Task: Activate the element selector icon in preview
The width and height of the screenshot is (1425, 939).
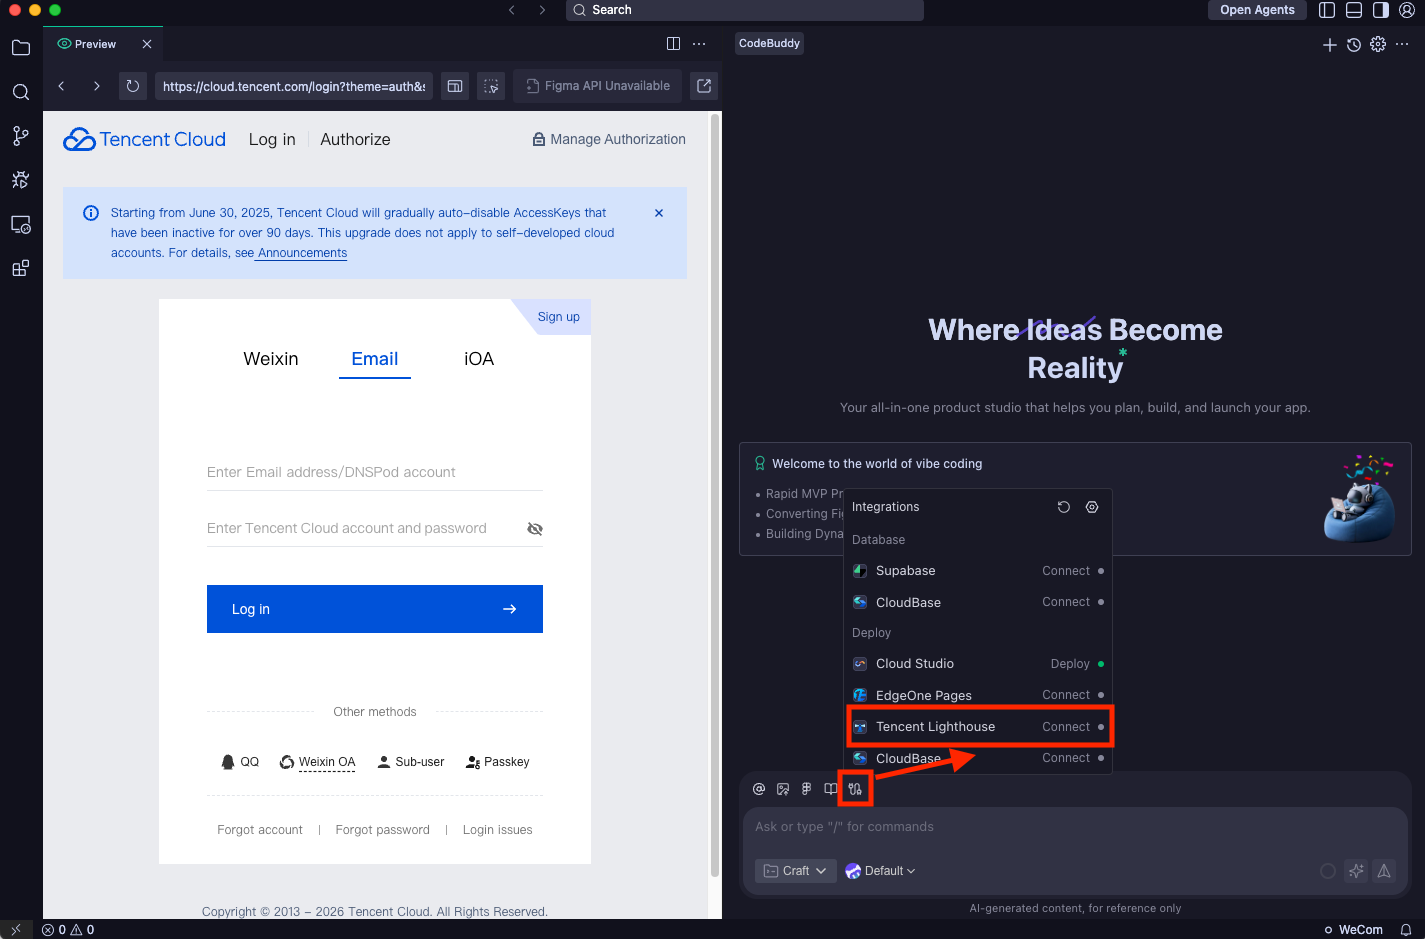Action: (x=491, y=86)
